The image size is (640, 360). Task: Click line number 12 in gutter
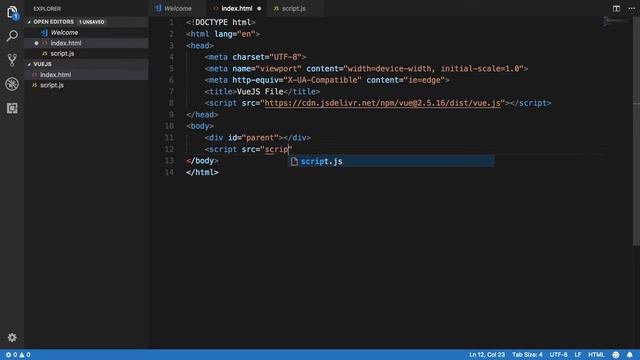[169, 149]
